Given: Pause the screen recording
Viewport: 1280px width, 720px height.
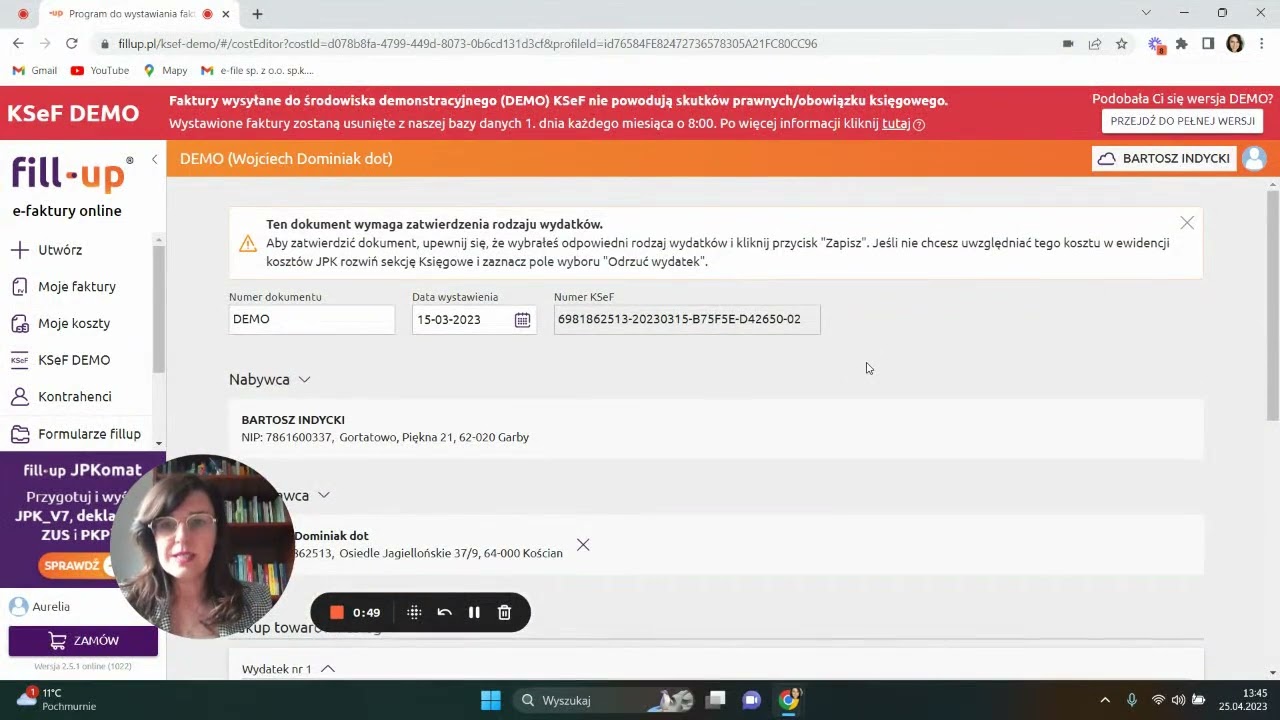Looking at the screenshot, I should [x=474, y=613].
